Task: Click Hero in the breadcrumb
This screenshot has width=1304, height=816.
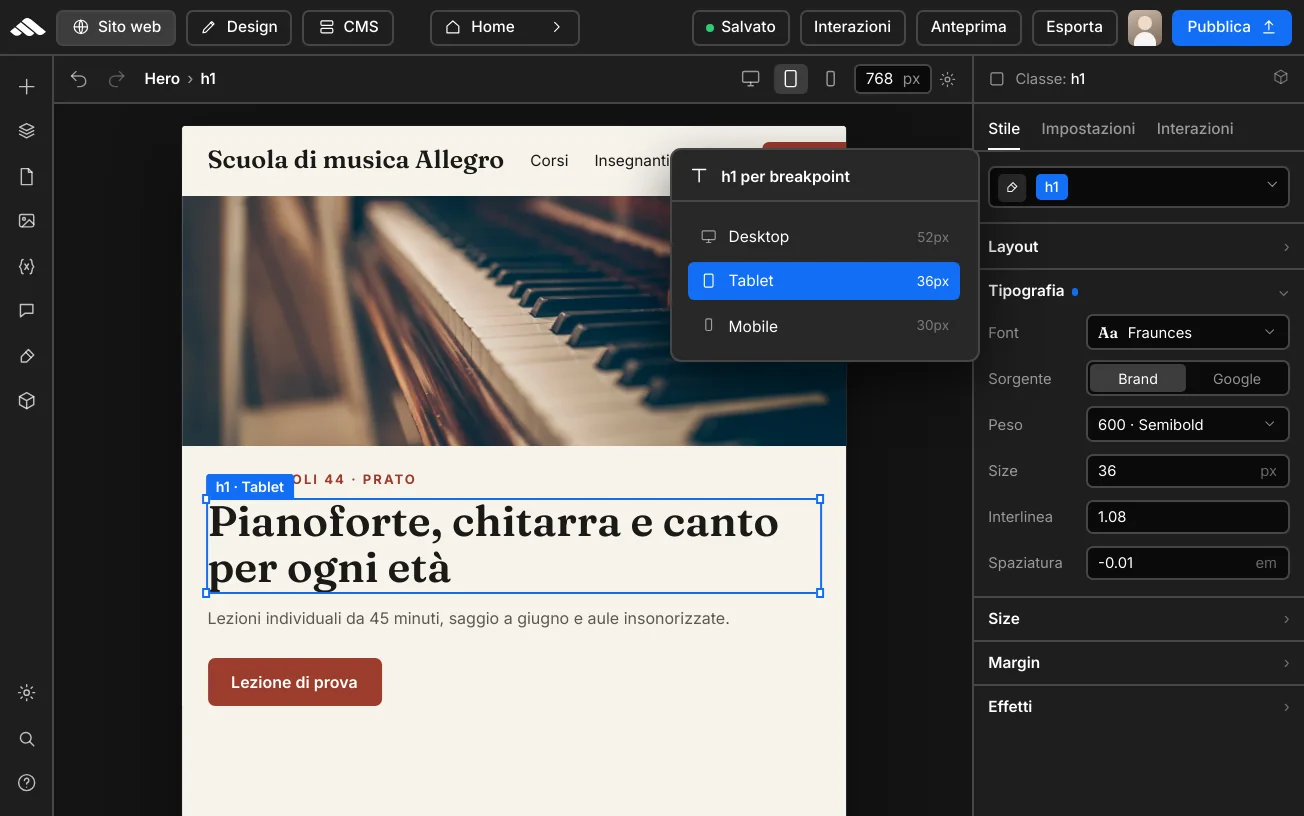Action: (x=162, y=79)
